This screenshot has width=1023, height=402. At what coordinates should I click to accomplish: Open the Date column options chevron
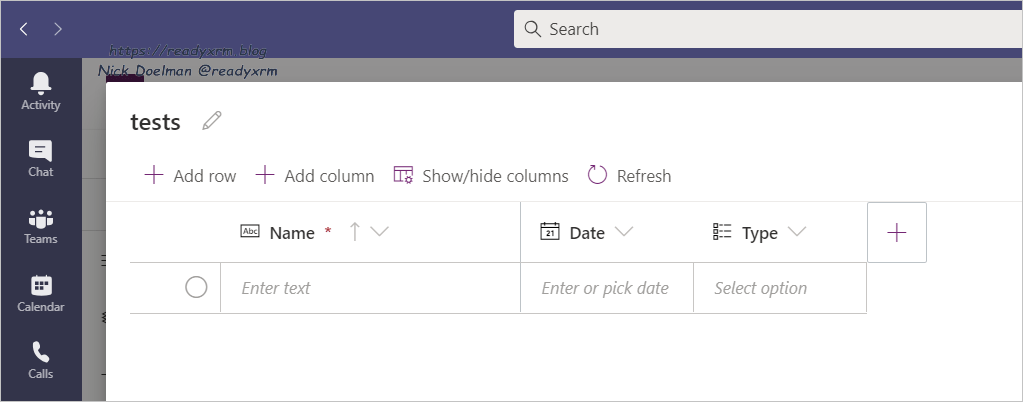tap(624, 232)
